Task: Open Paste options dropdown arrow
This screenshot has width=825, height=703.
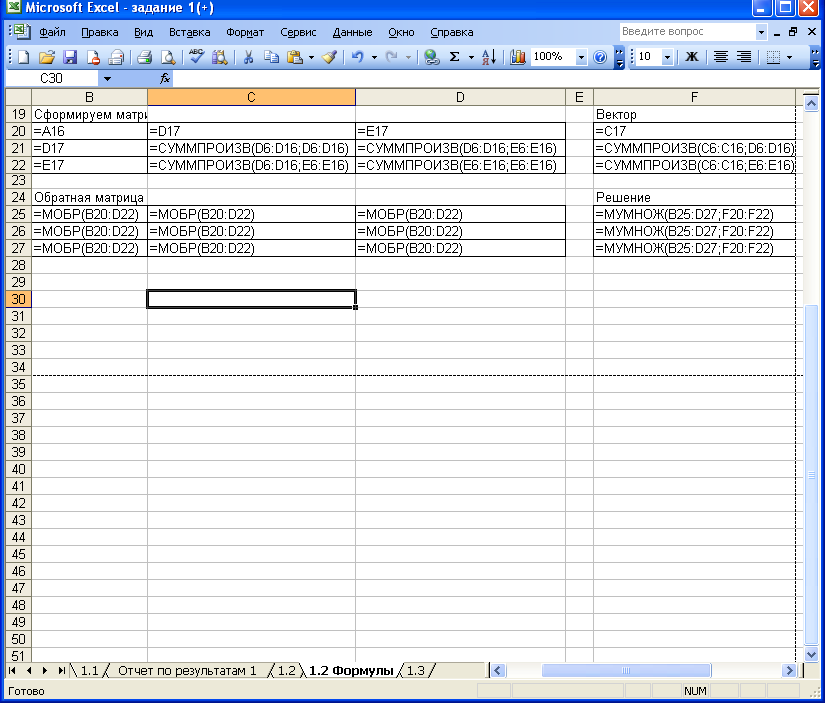Action: [311, 57]
